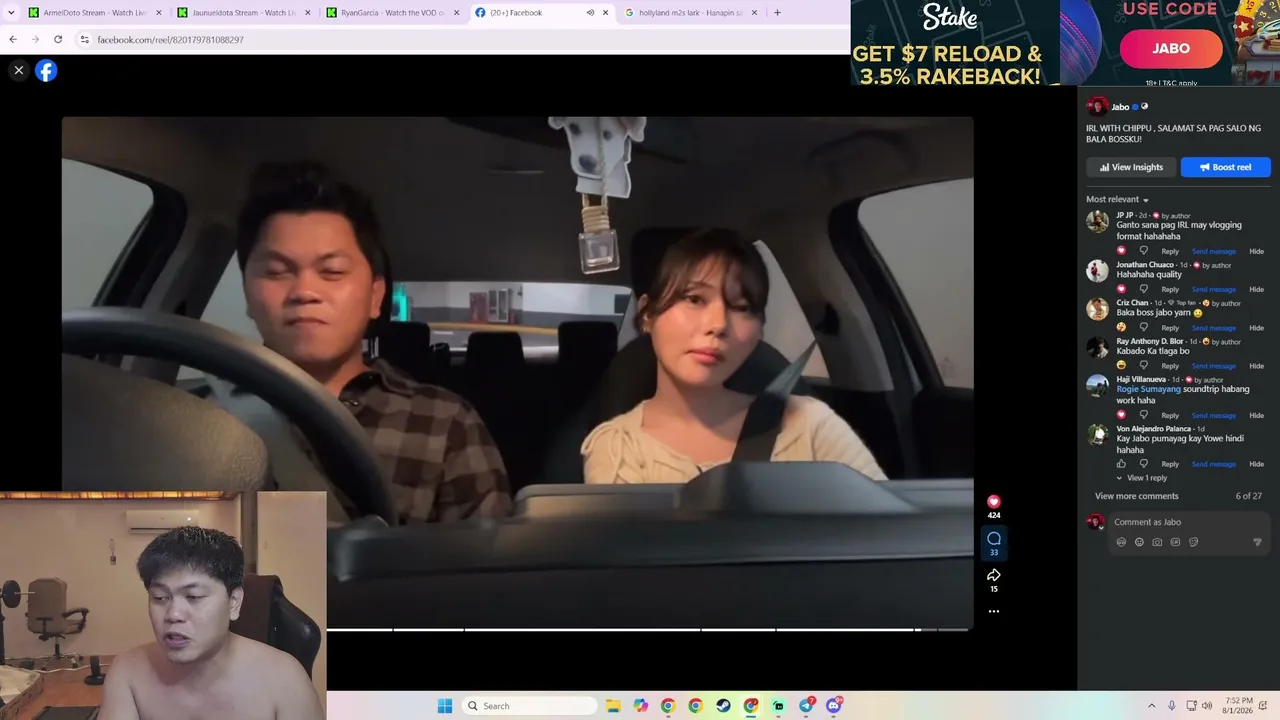The width and height of the screenshot is (1280, 720).
Task: Close the ArmelDoto Stream tab
Action: [158, 13]
